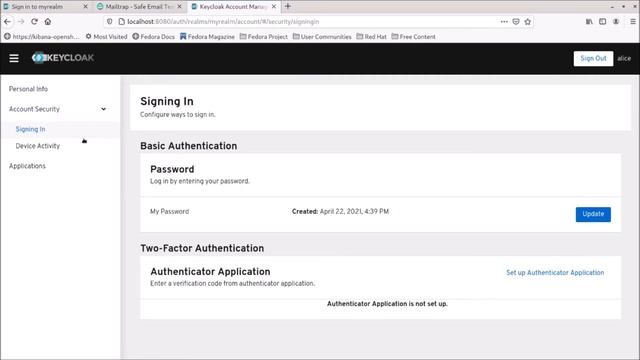This screenshot has height=360, width=640.
Task: Click Set up Authenticator Application link
Action: [555, 273]
